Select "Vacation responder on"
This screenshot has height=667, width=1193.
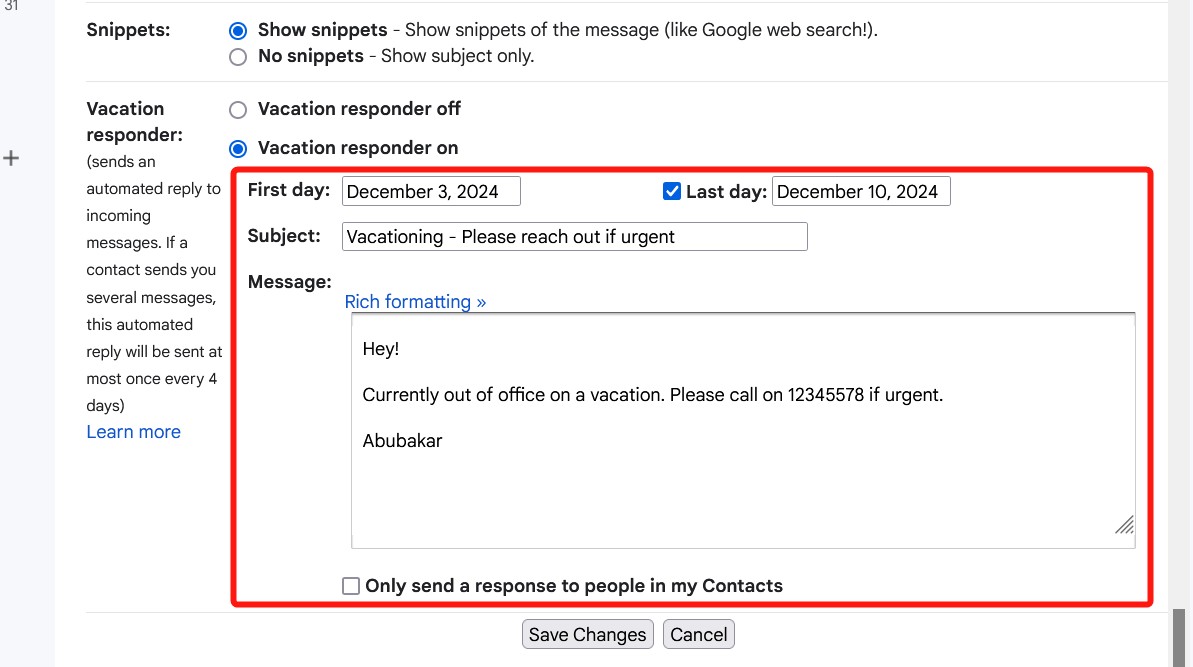click(x=237, y=147)
